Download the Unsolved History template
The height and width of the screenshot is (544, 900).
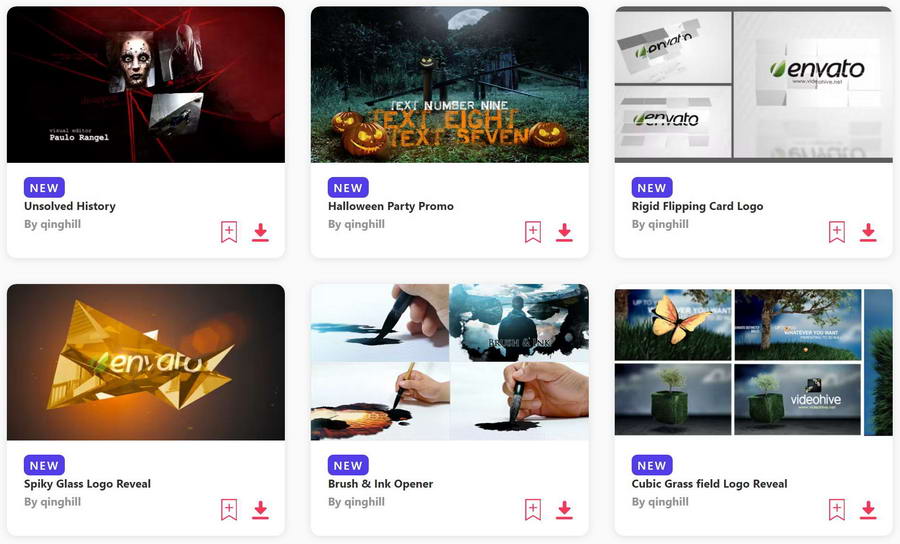pos(260,232)
